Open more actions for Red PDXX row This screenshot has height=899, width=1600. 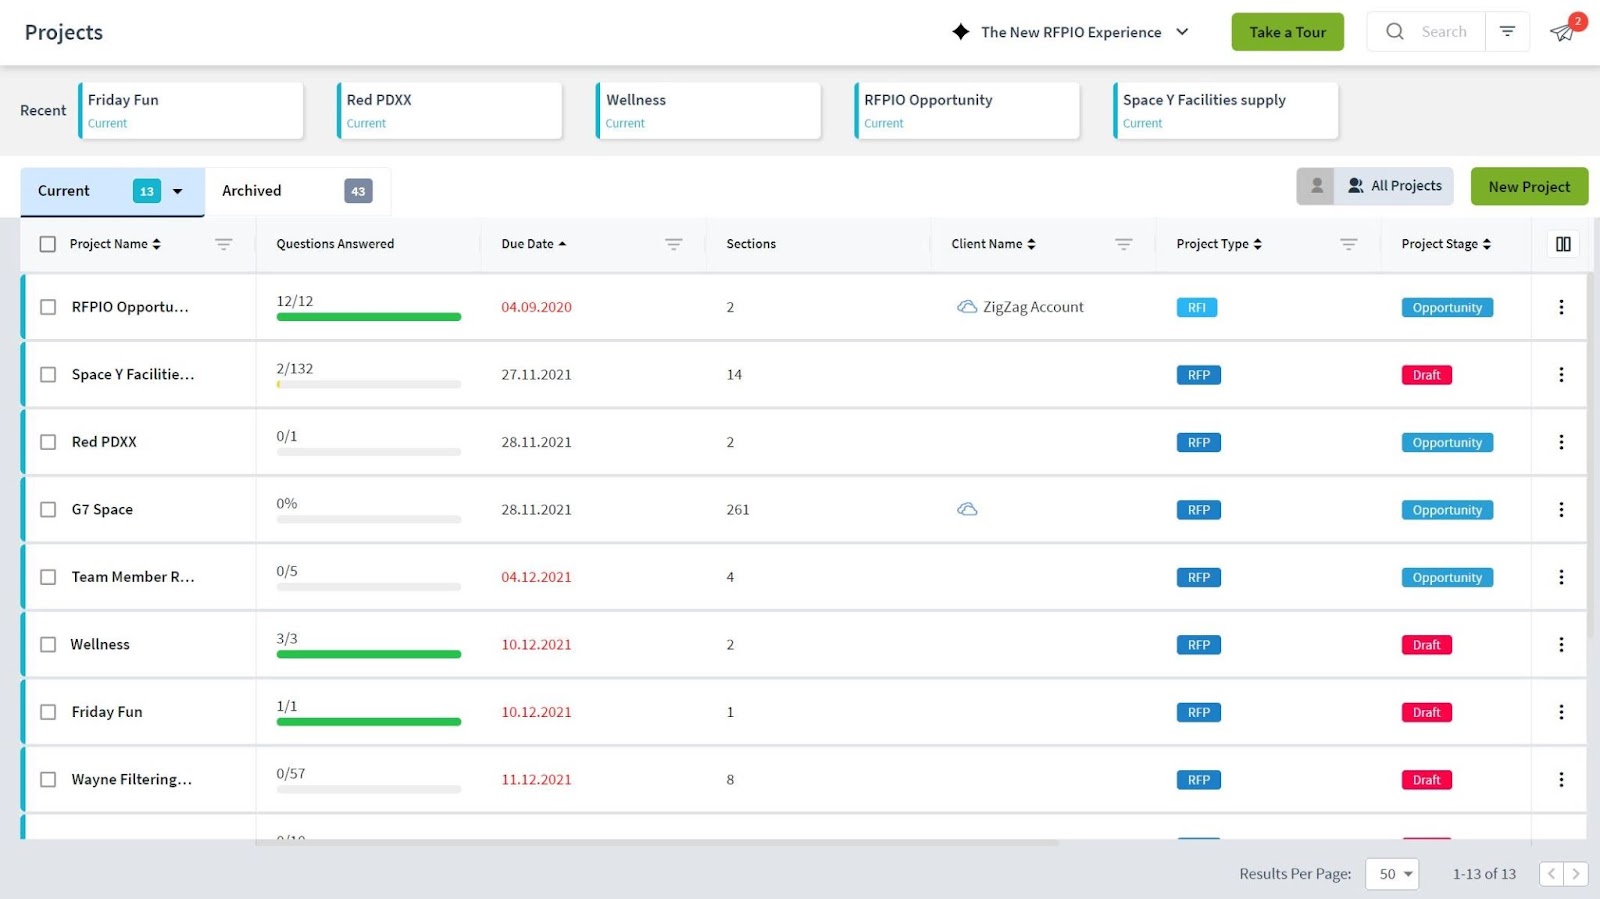pos(1561,442)
